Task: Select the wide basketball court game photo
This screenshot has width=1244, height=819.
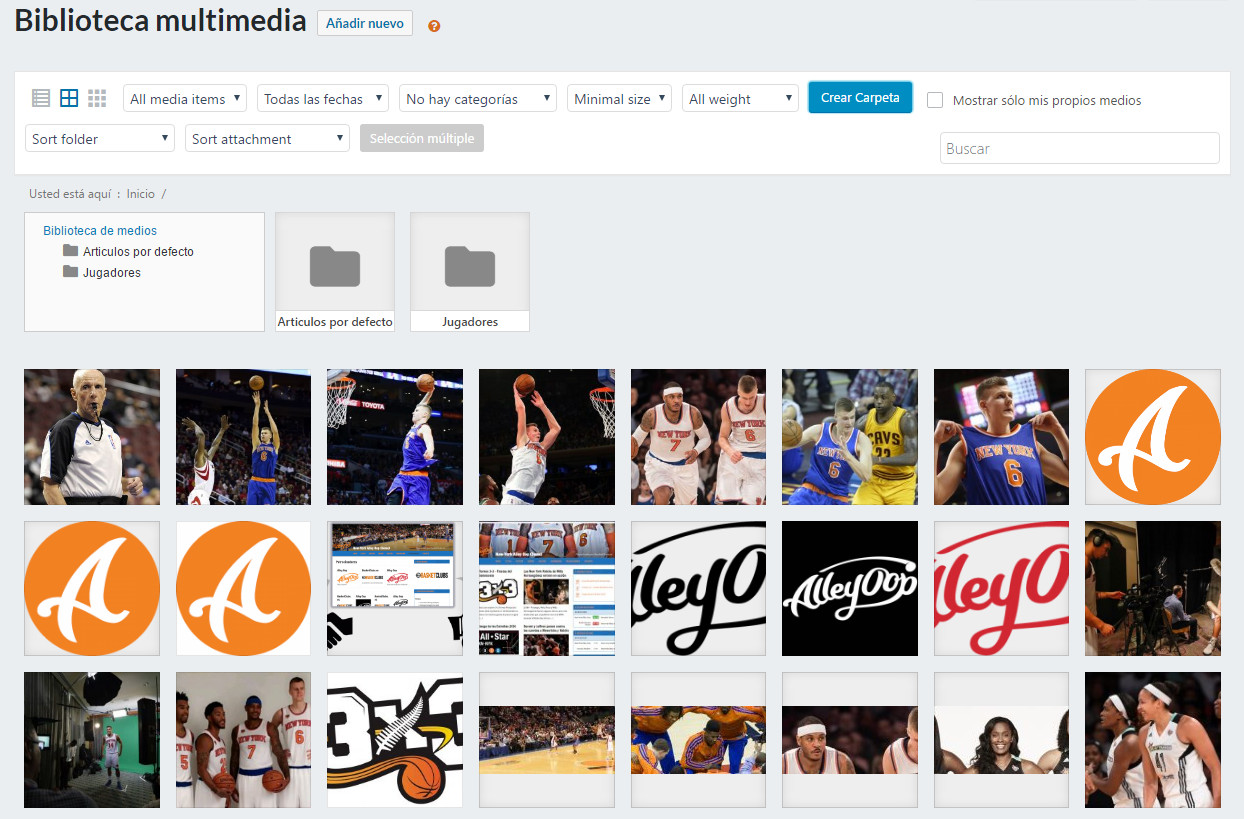Action: coord(547,740)
